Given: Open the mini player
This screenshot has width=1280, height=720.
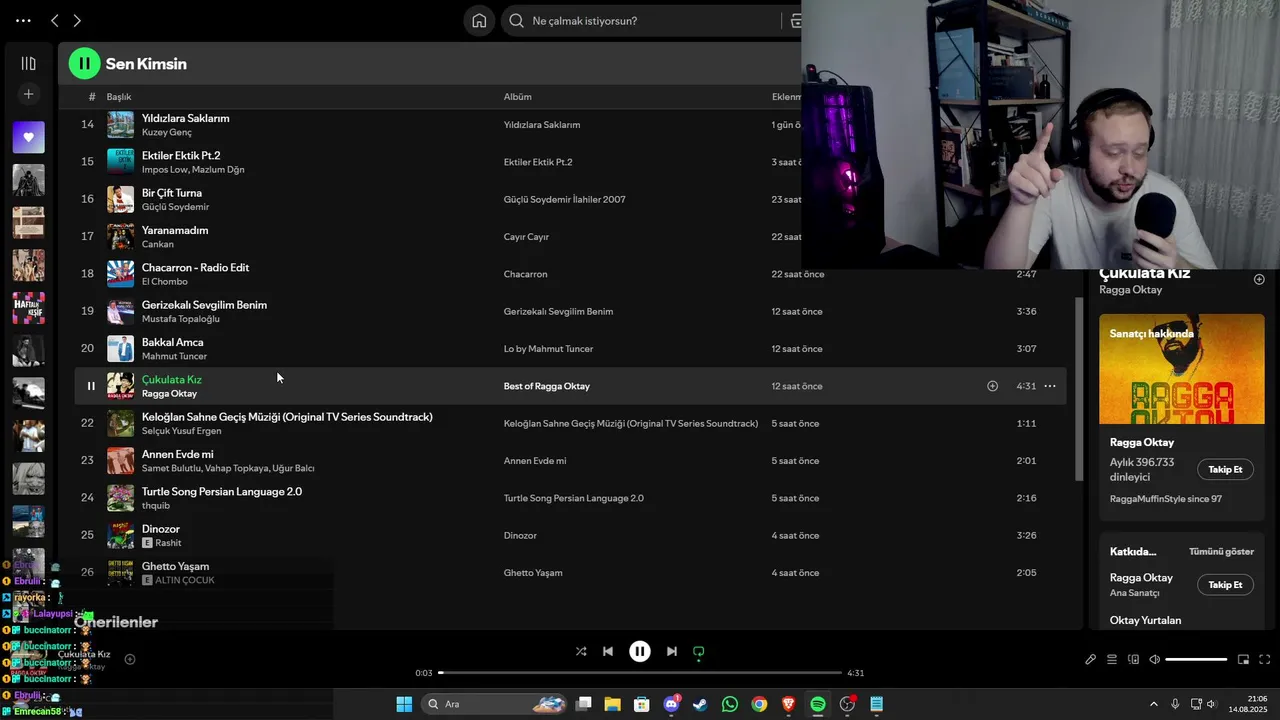Looking at the screenshot, I should click(x=1243, y=659).
